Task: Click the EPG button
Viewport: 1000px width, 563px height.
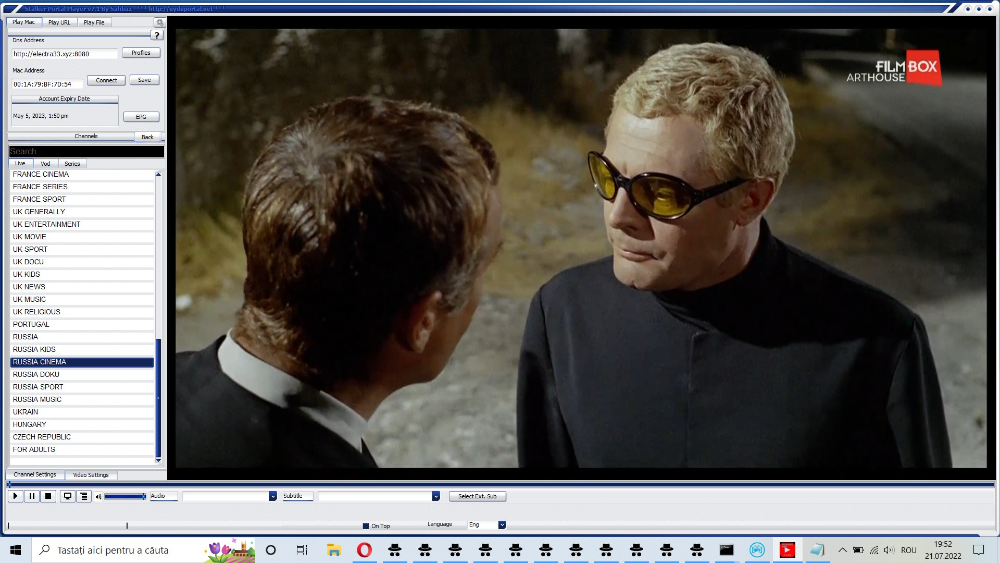Action: coord(141,117)
